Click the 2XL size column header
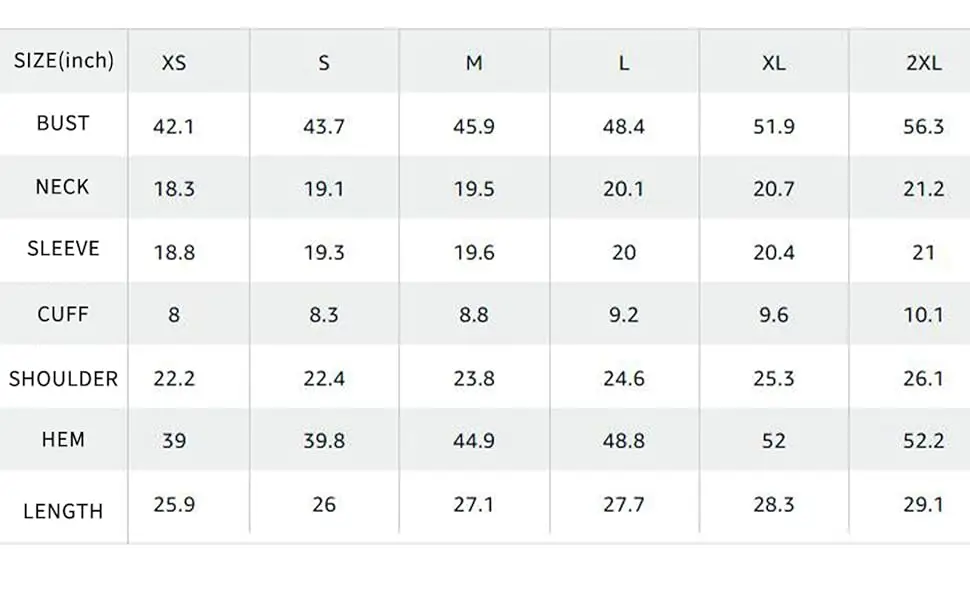The image size is (970, 600). (923, 63)
